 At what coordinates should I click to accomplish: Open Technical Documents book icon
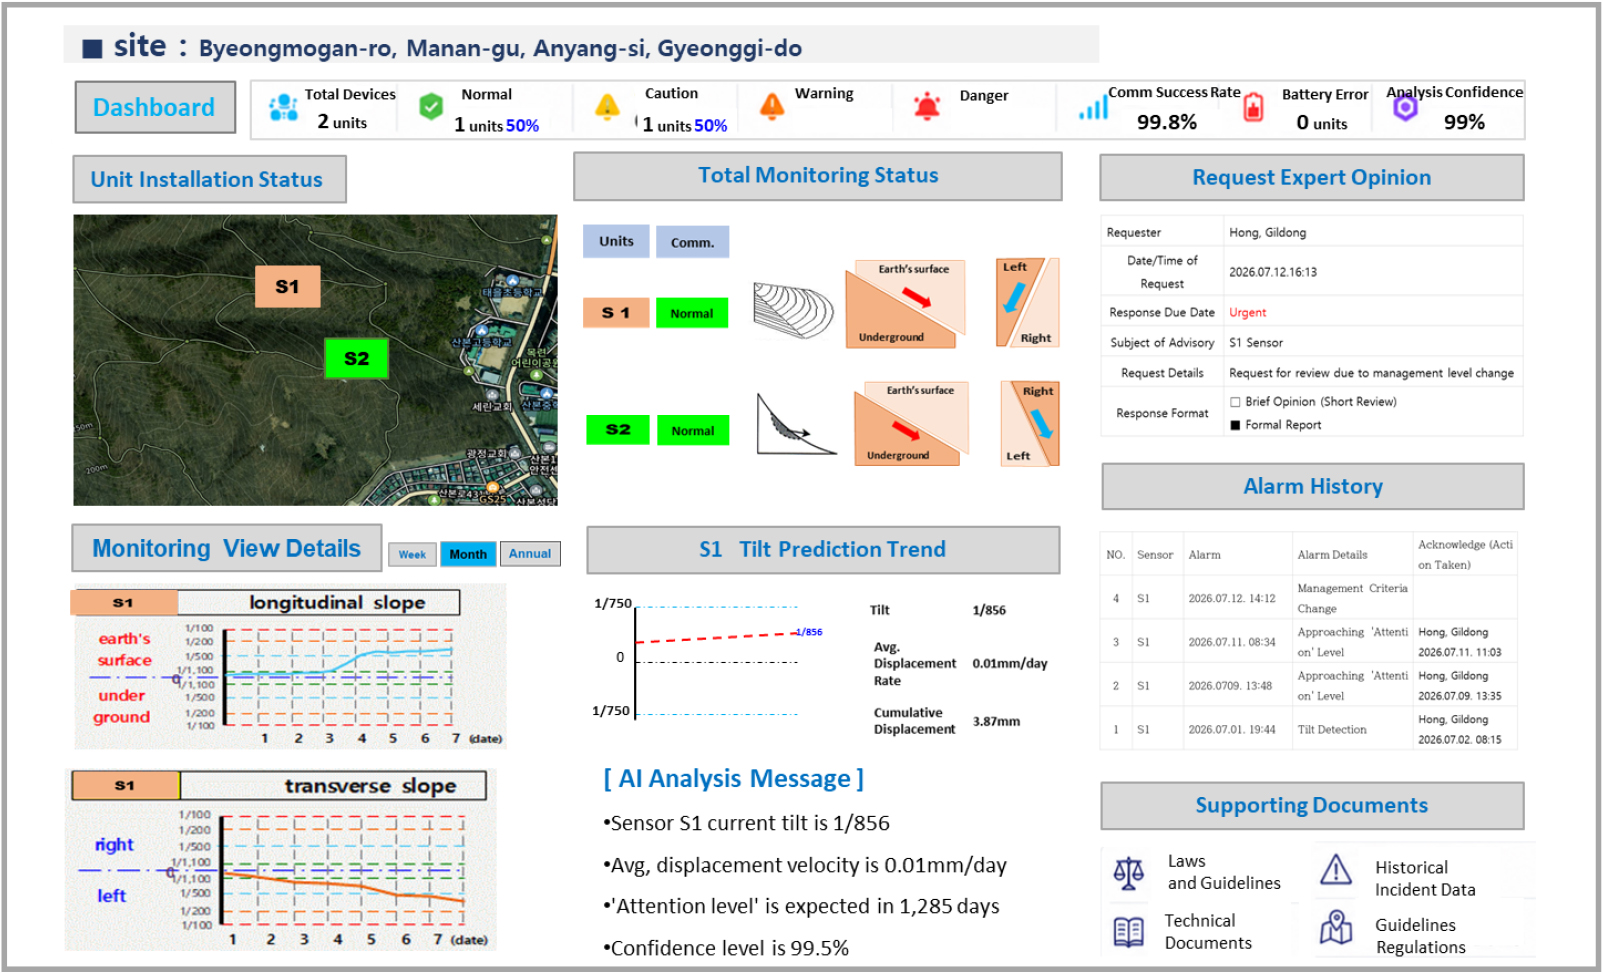point(1129,932)
